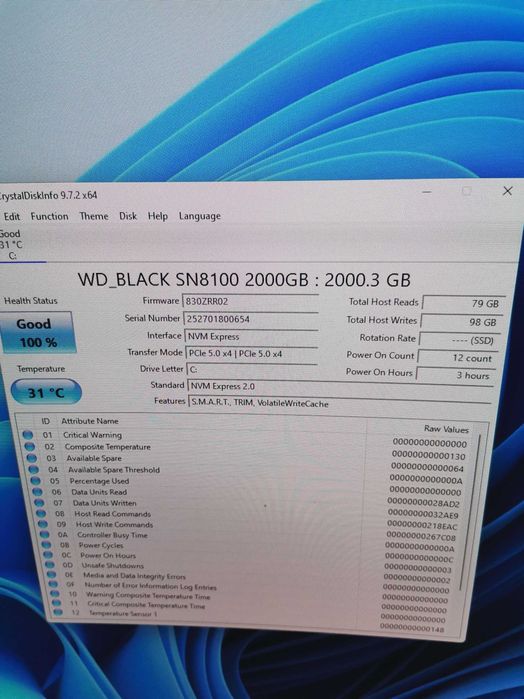Click the Total Host Writes value 98 GB
Screen dimensions: 524x699
pos(460,322)
